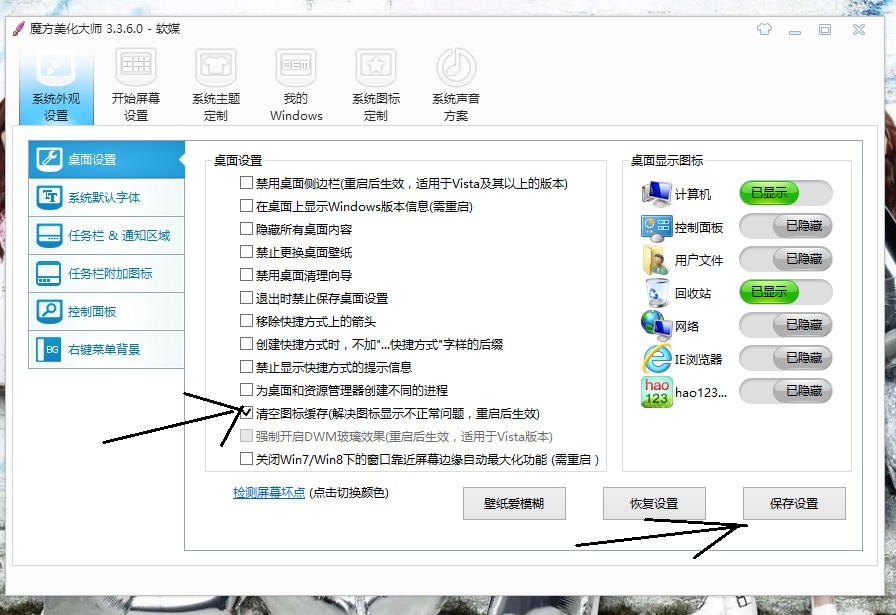Click the 控制面板 icon in desktop icons list
896x615 pixels.
pos(656,227)
